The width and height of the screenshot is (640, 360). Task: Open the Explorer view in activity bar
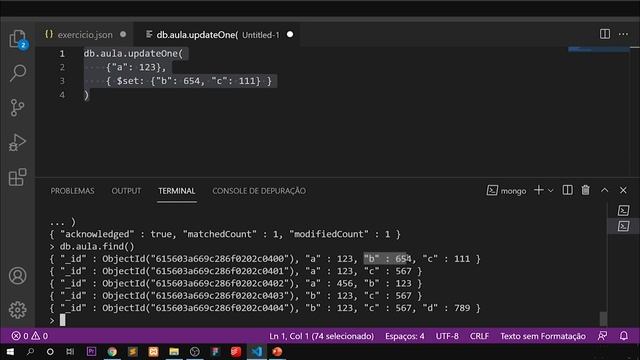(18, 39)
